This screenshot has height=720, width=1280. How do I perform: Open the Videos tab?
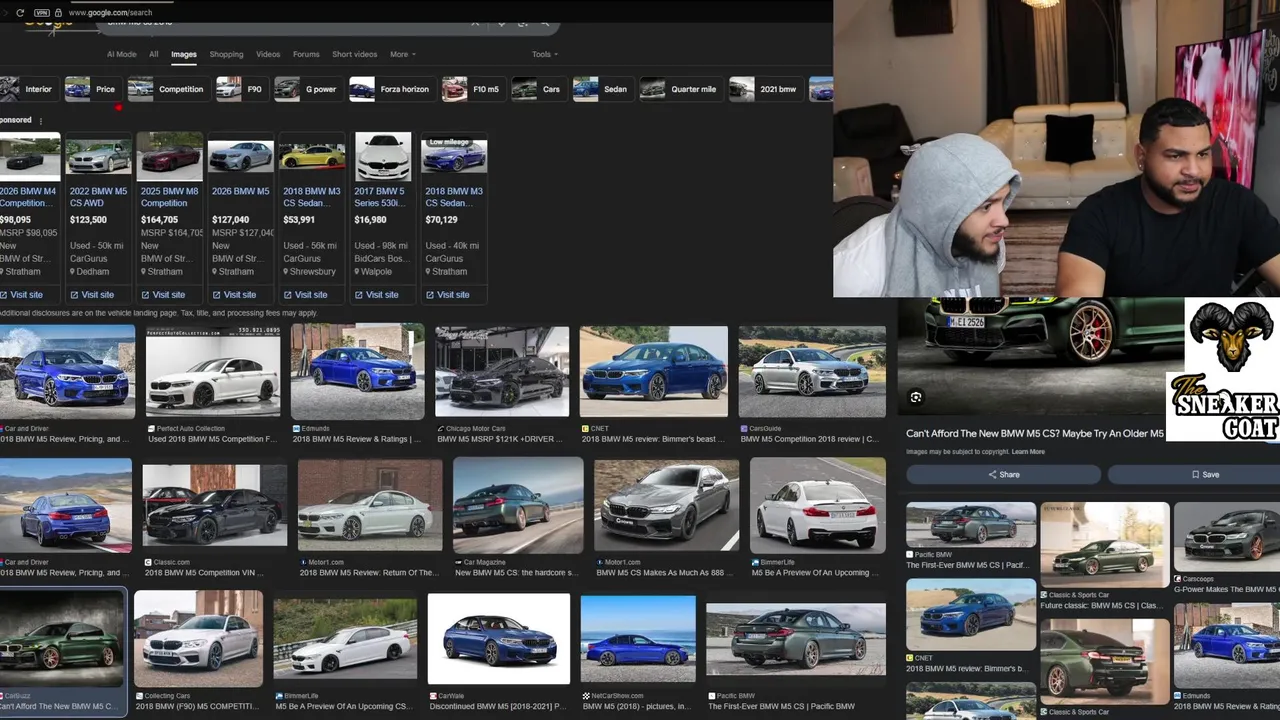point(268,54)
